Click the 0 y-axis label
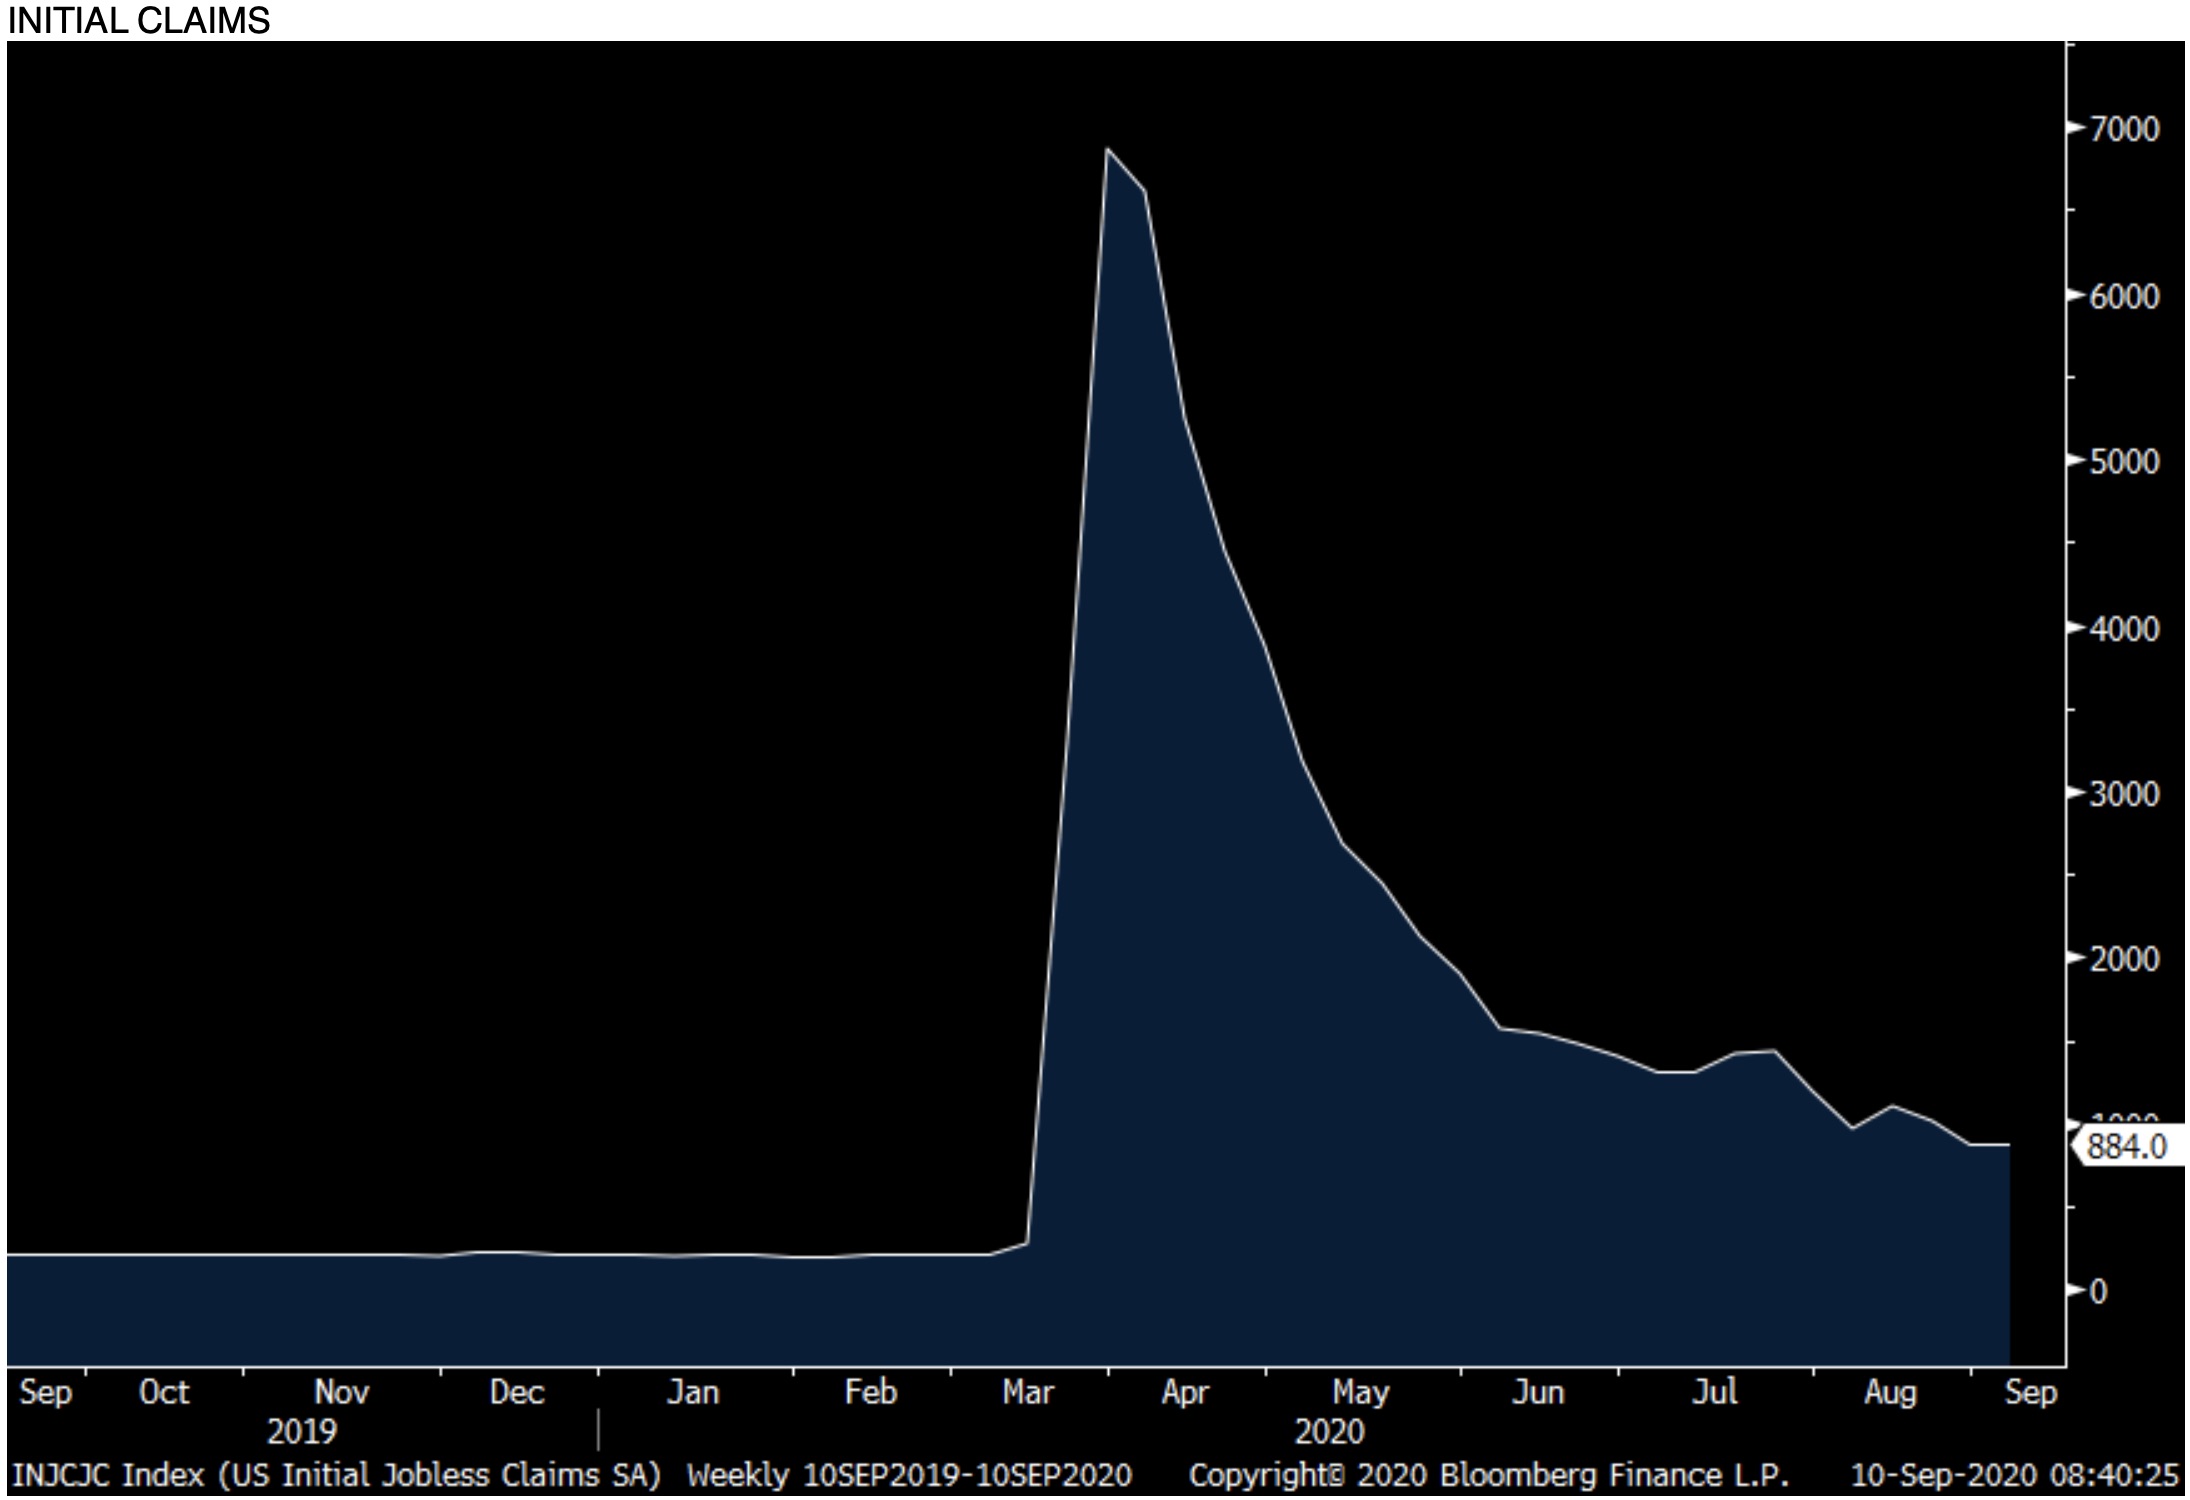Viewport: 2190px width, 1500px height. (2098, 1292)
